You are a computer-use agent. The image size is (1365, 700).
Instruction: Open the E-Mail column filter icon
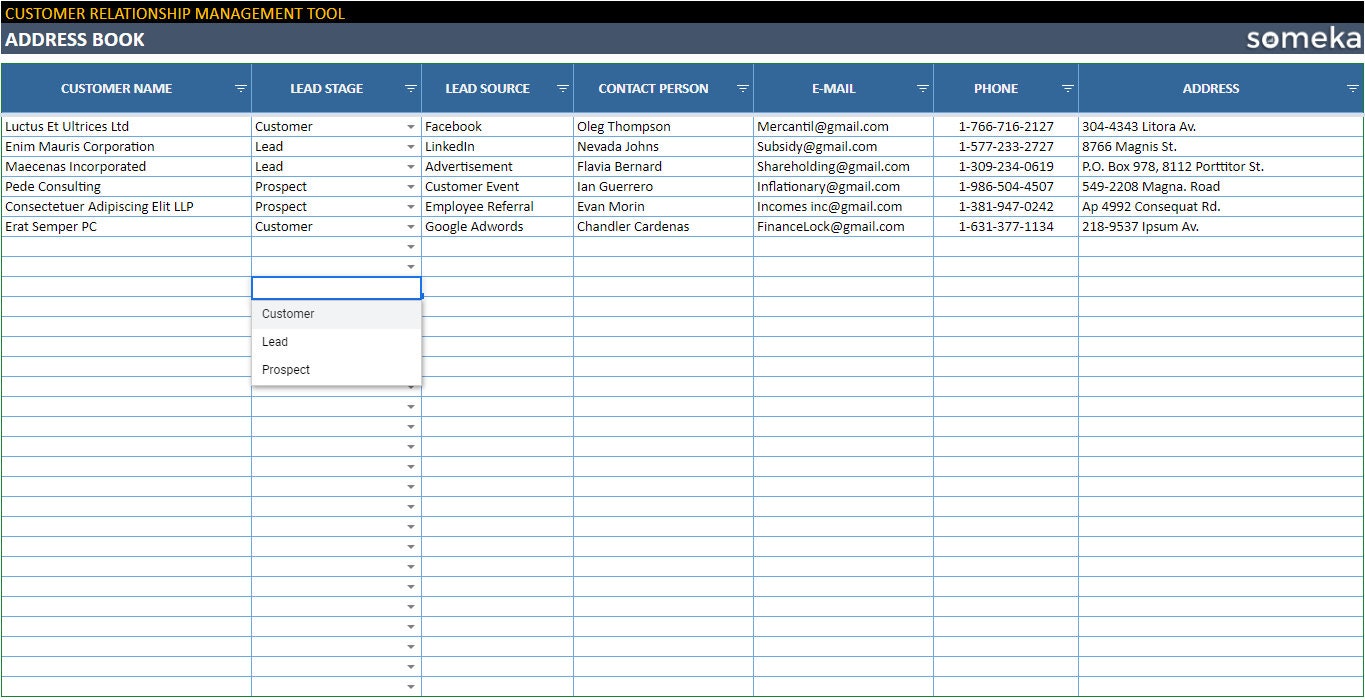coord(922,88)
